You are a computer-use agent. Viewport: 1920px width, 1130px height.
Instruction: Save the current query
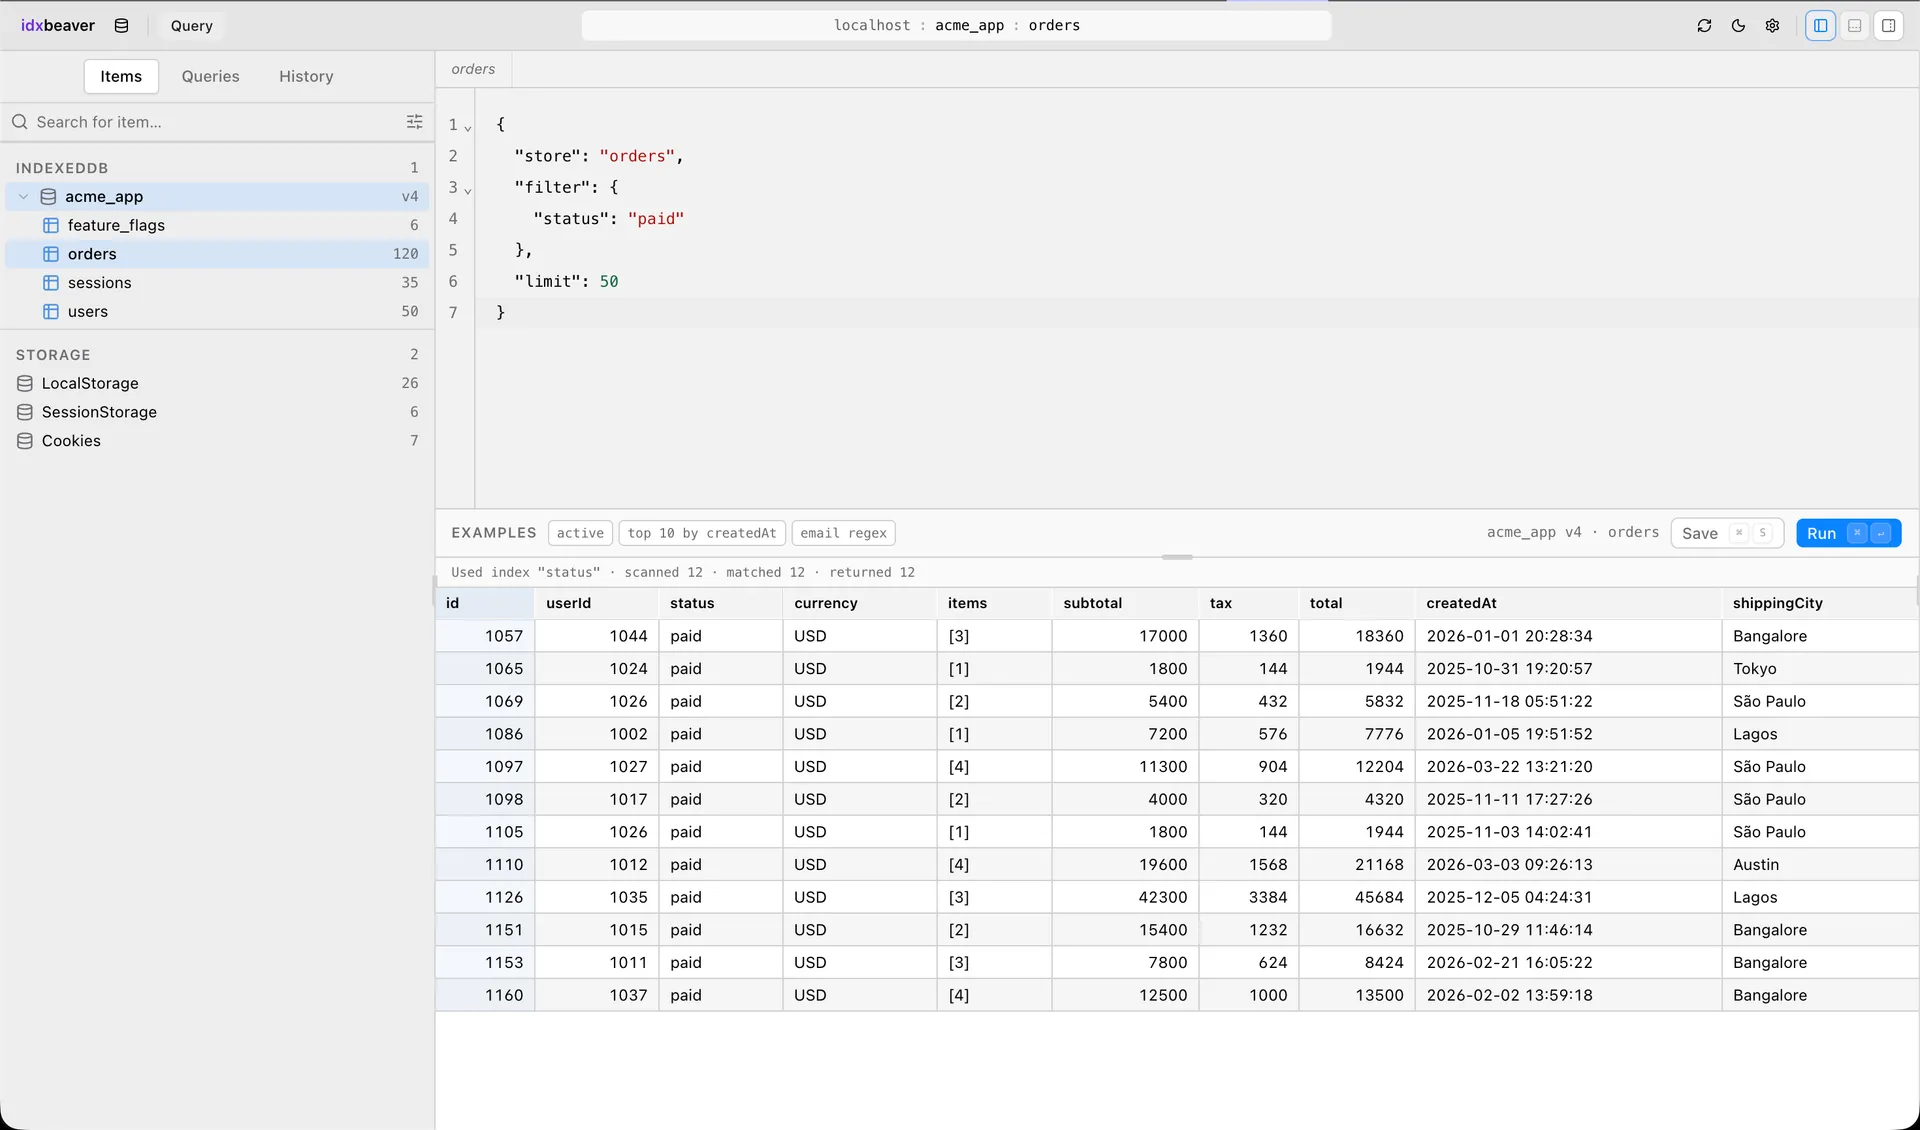coord(1727,533)
